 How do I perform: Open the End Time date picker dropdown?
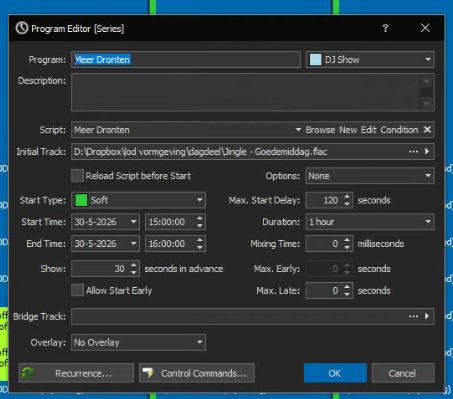tap(133, 244)
